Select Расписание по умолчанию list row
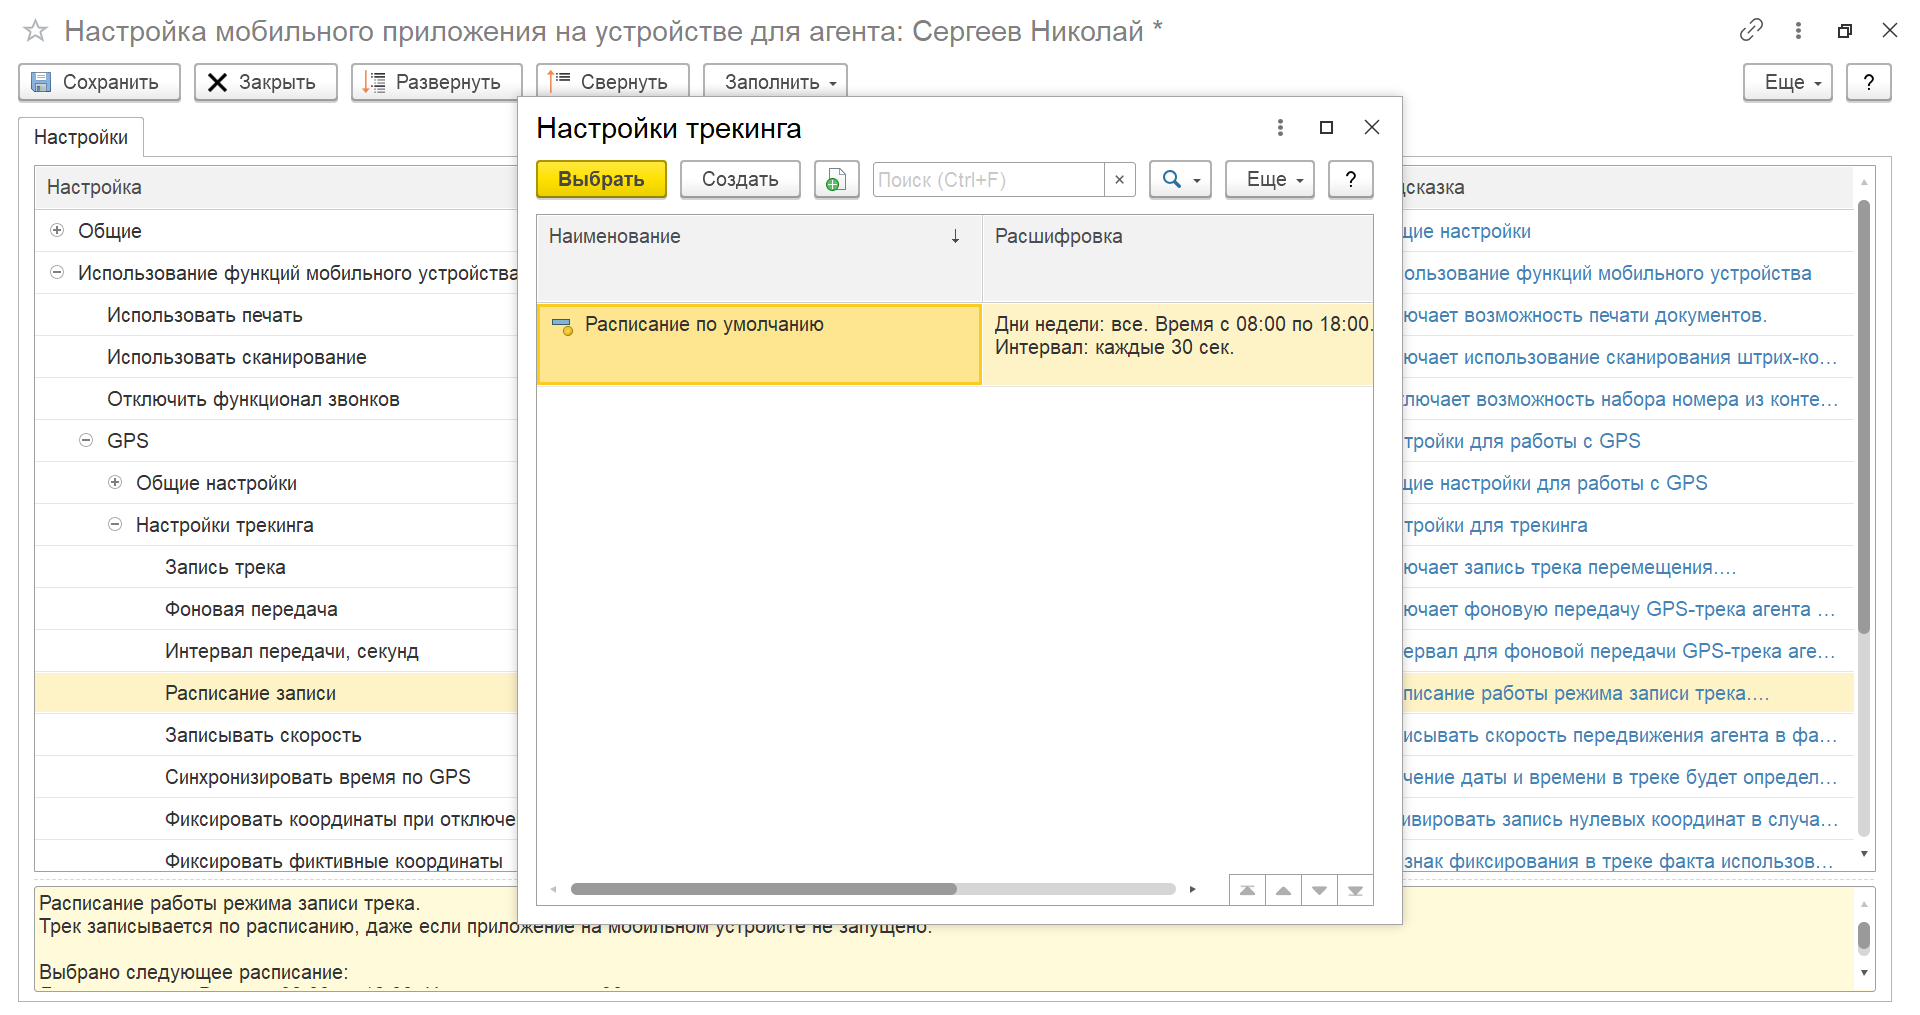 759,344
